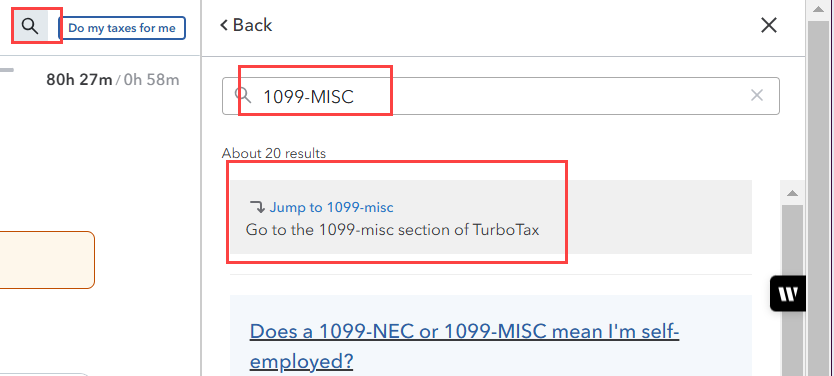834x376 pixels.
Task: Click the 0h 58m elapsed time text
Action: [x=152, y=80]
